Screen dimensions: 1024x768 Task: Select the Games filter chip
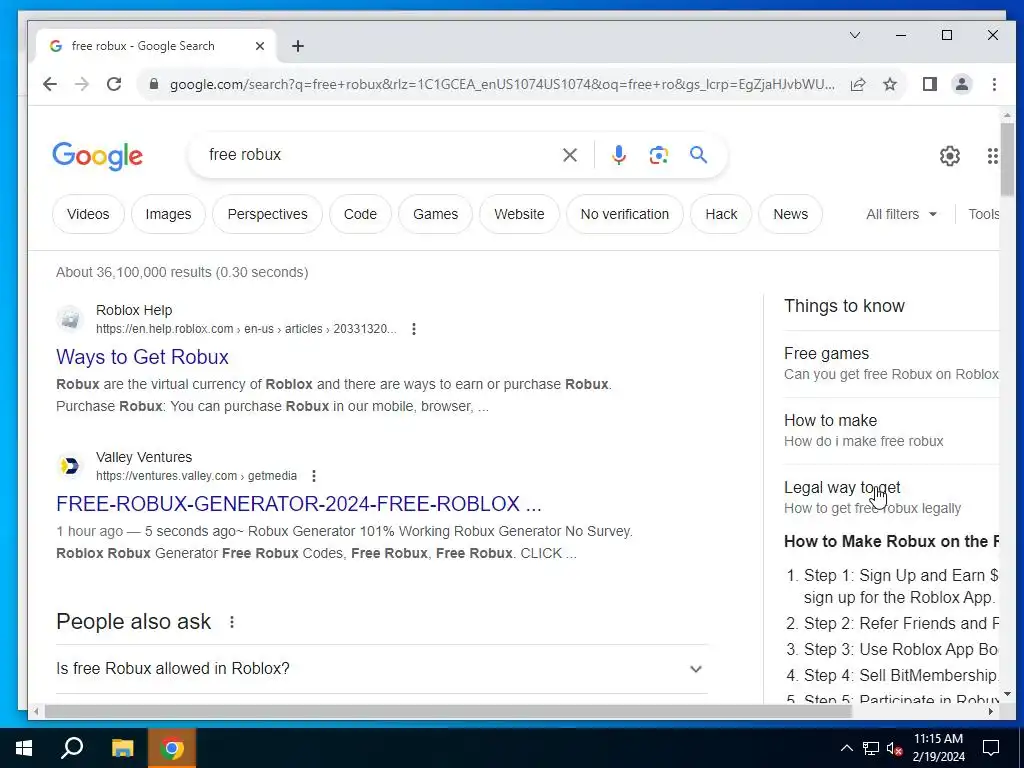(x=436, y=214)
